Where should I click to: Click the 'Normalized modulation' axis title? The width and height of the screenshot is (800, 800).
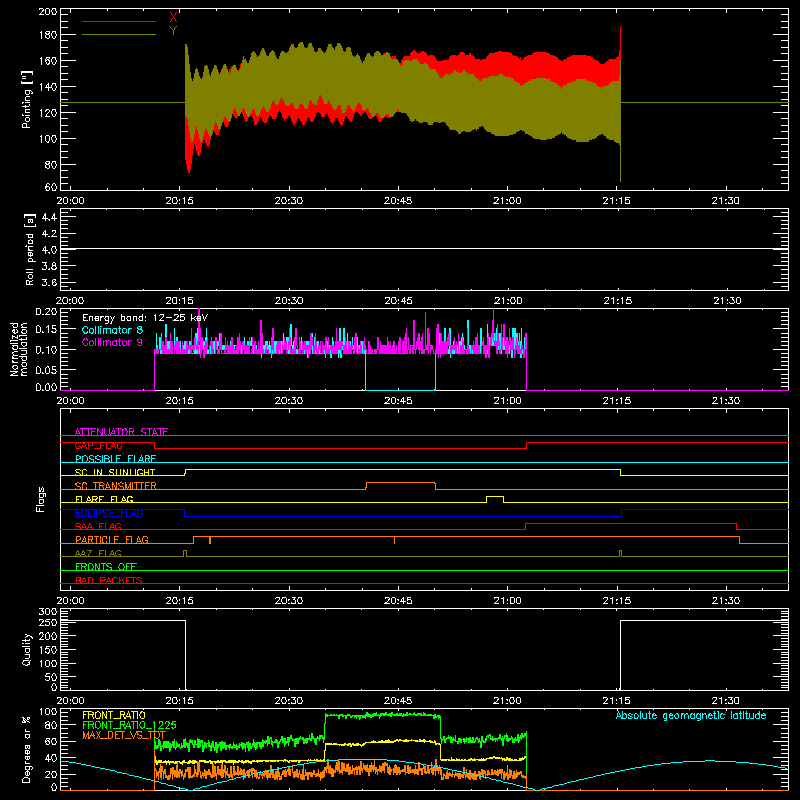(19, 349)
